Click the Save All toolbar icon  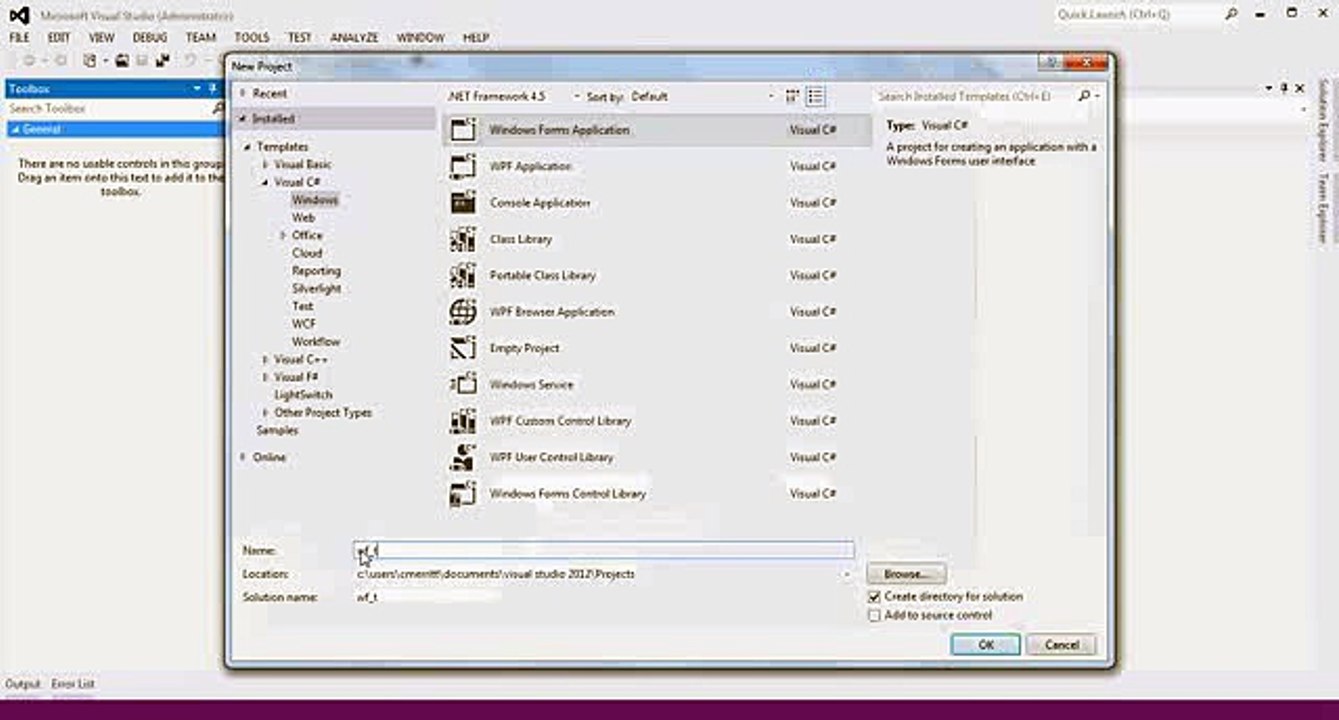click(x=162, y=61)
